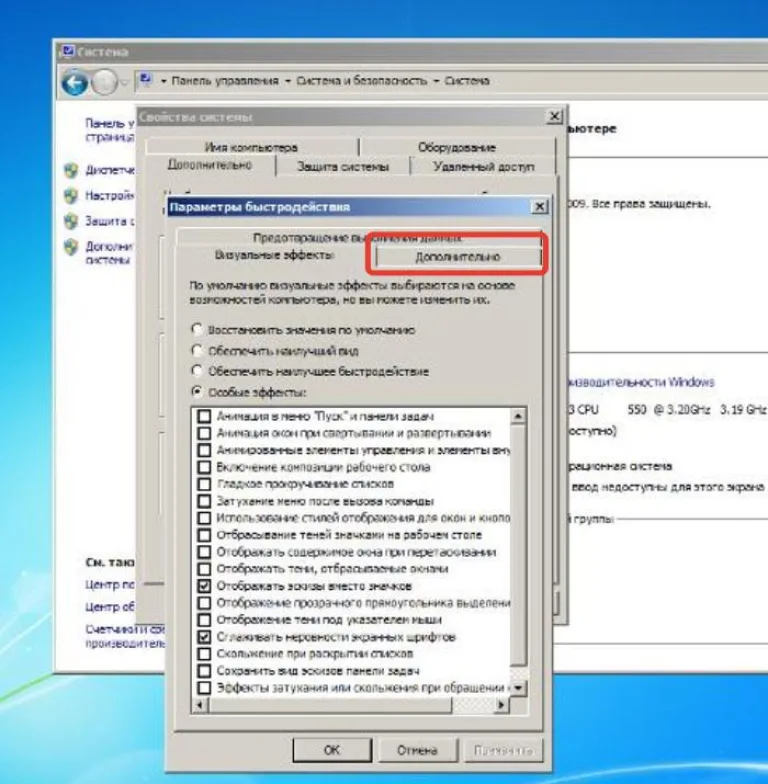Click effects list scroll down arrow
This screenshot has height=784, width=768.
pos(518,688)
